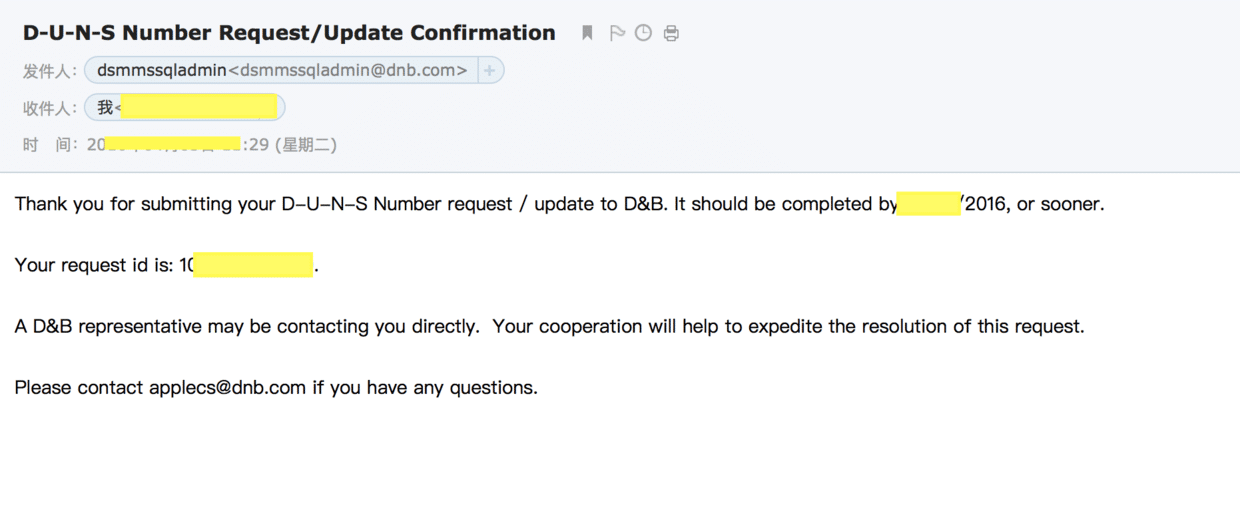Print this email using the printer icon

tap(671, 33)
